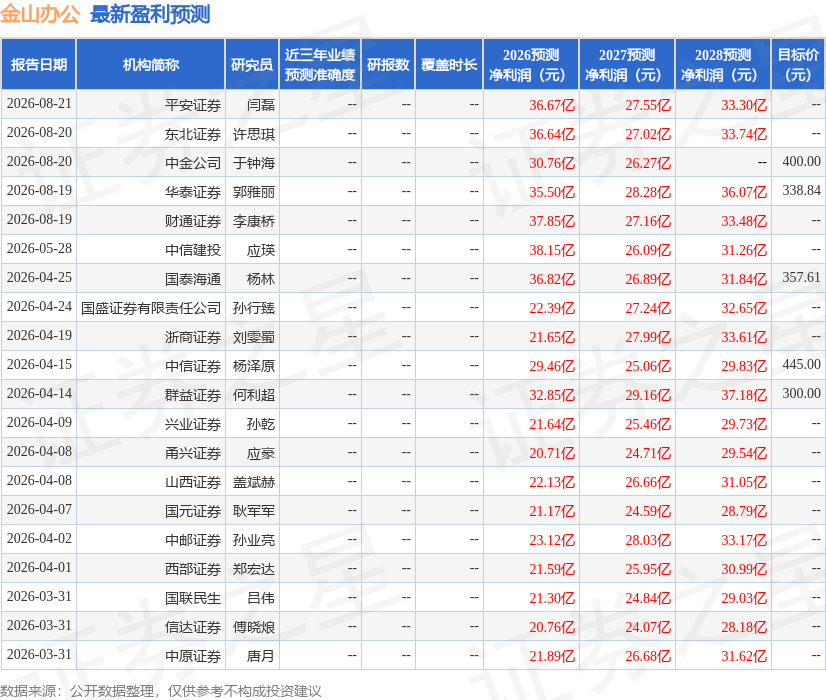This screenshot has height=700, width=826.
Task: Select the 2026-04-15 report date cell
Action: click(x=39, y=364)
